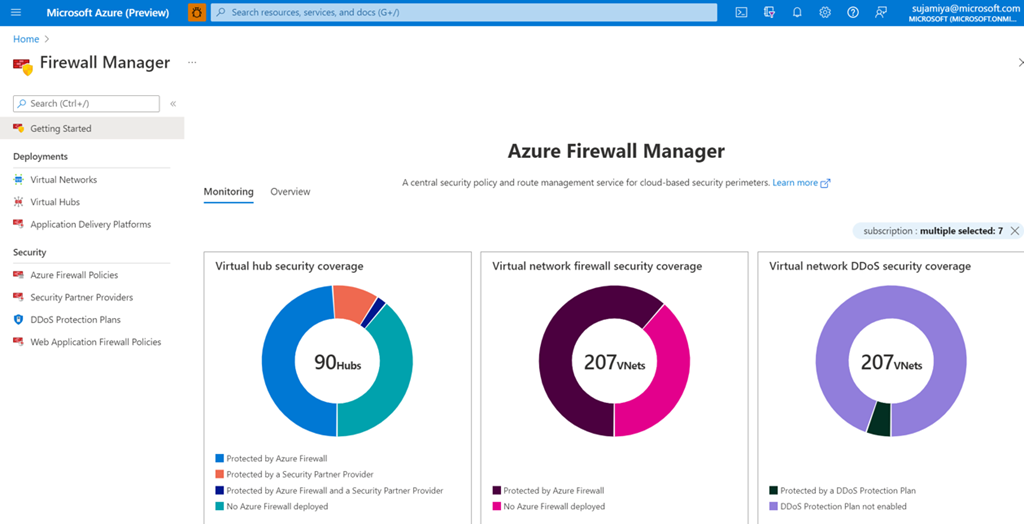
Task: Switch to the Overview tab
Action: coord(290,191)
